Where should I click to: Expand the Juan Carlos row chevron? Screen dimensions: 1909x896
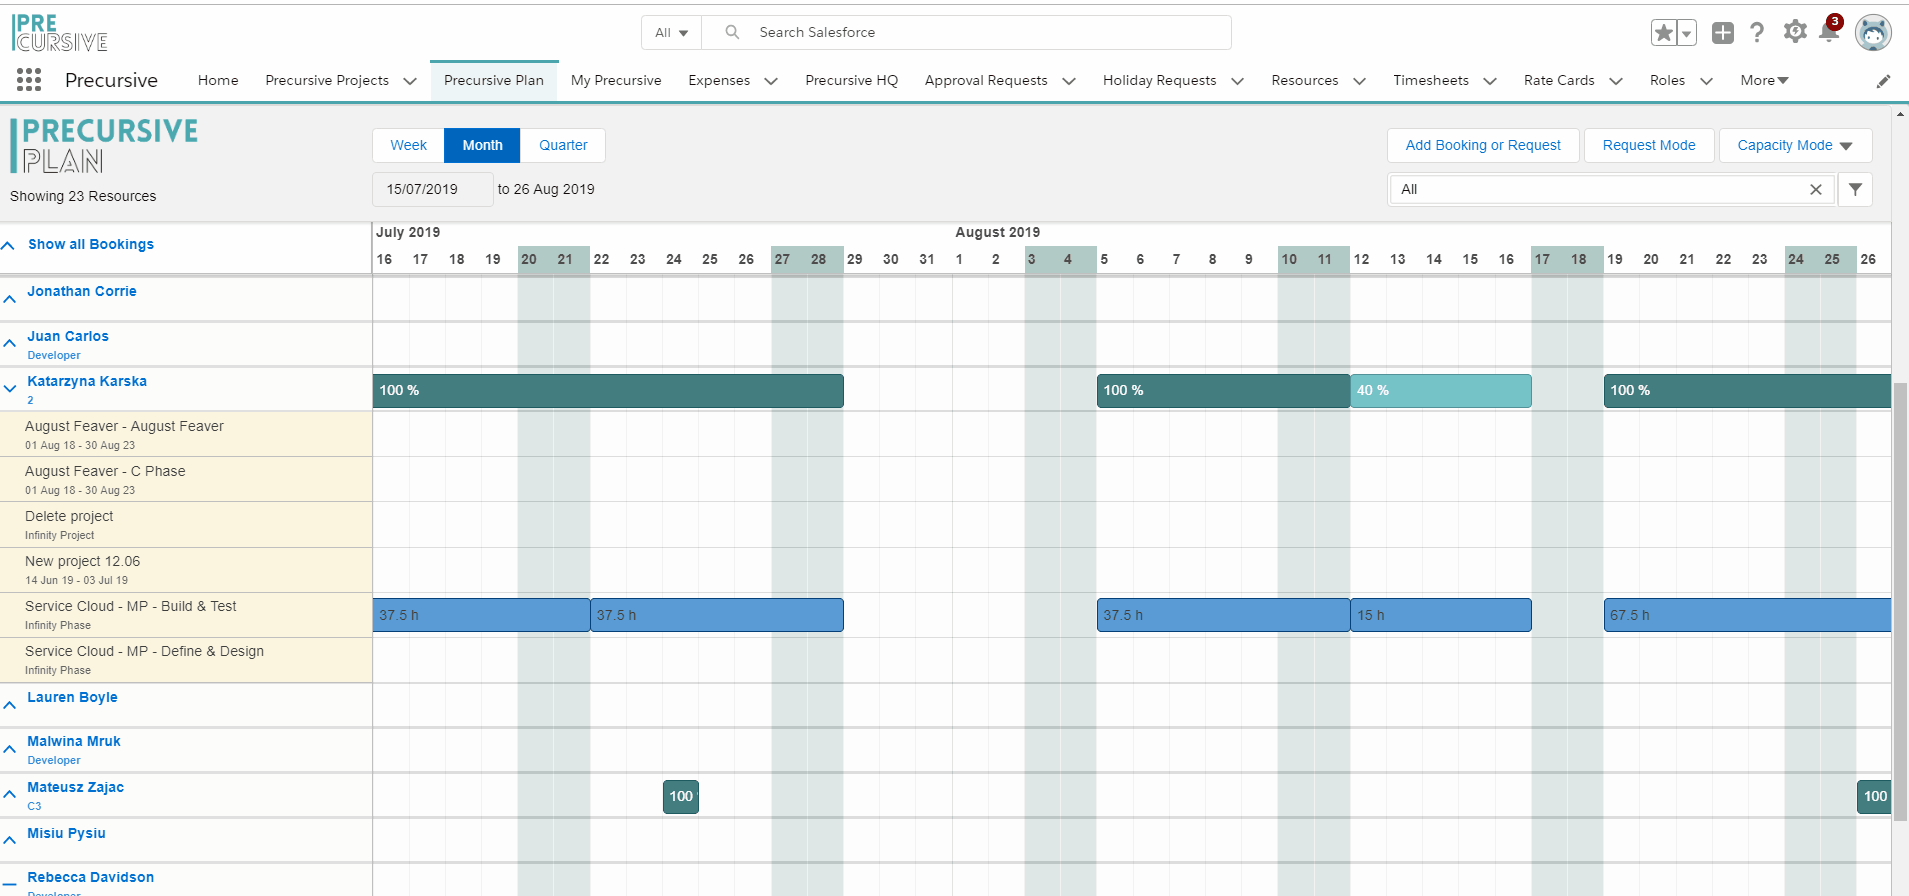pos(9,343)
